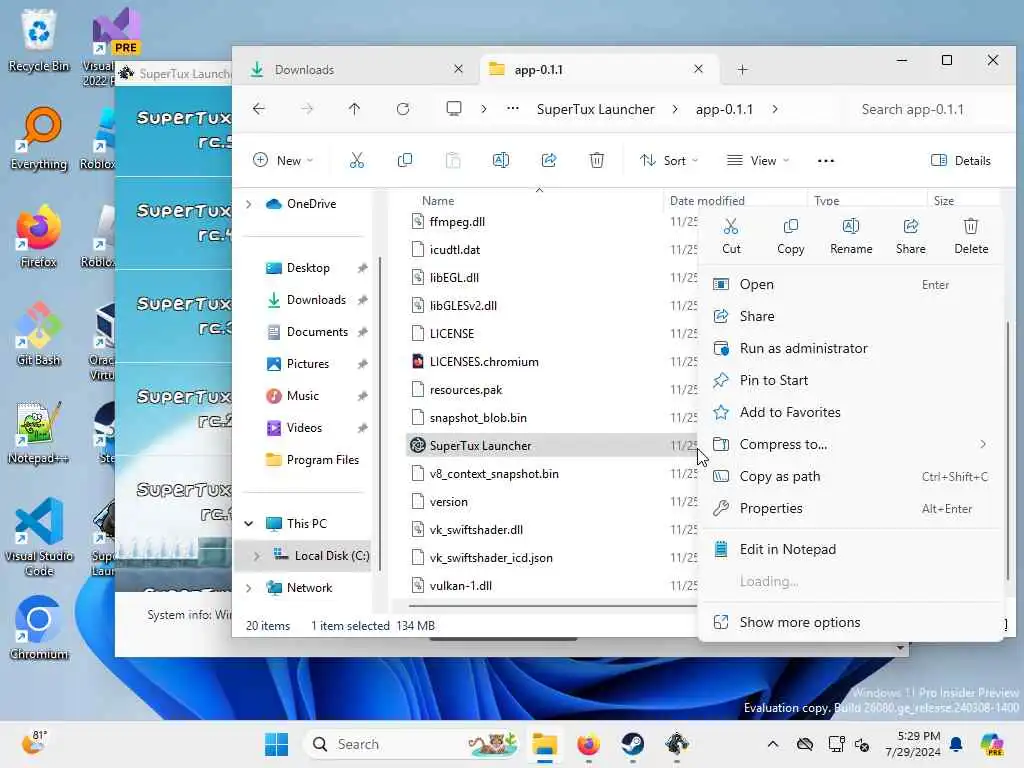This screenshot has height=768, width=1024.
Task: Refresh the folder view
Action: [x=403, y=109]
